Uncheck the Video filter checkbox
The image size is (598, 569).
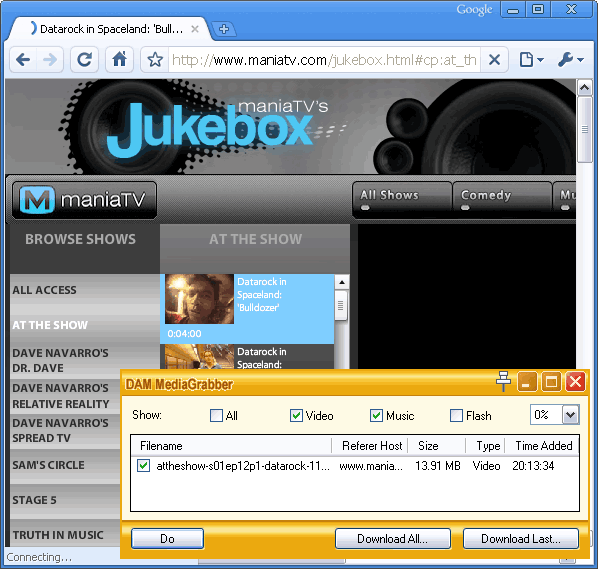tap(296, 415)
